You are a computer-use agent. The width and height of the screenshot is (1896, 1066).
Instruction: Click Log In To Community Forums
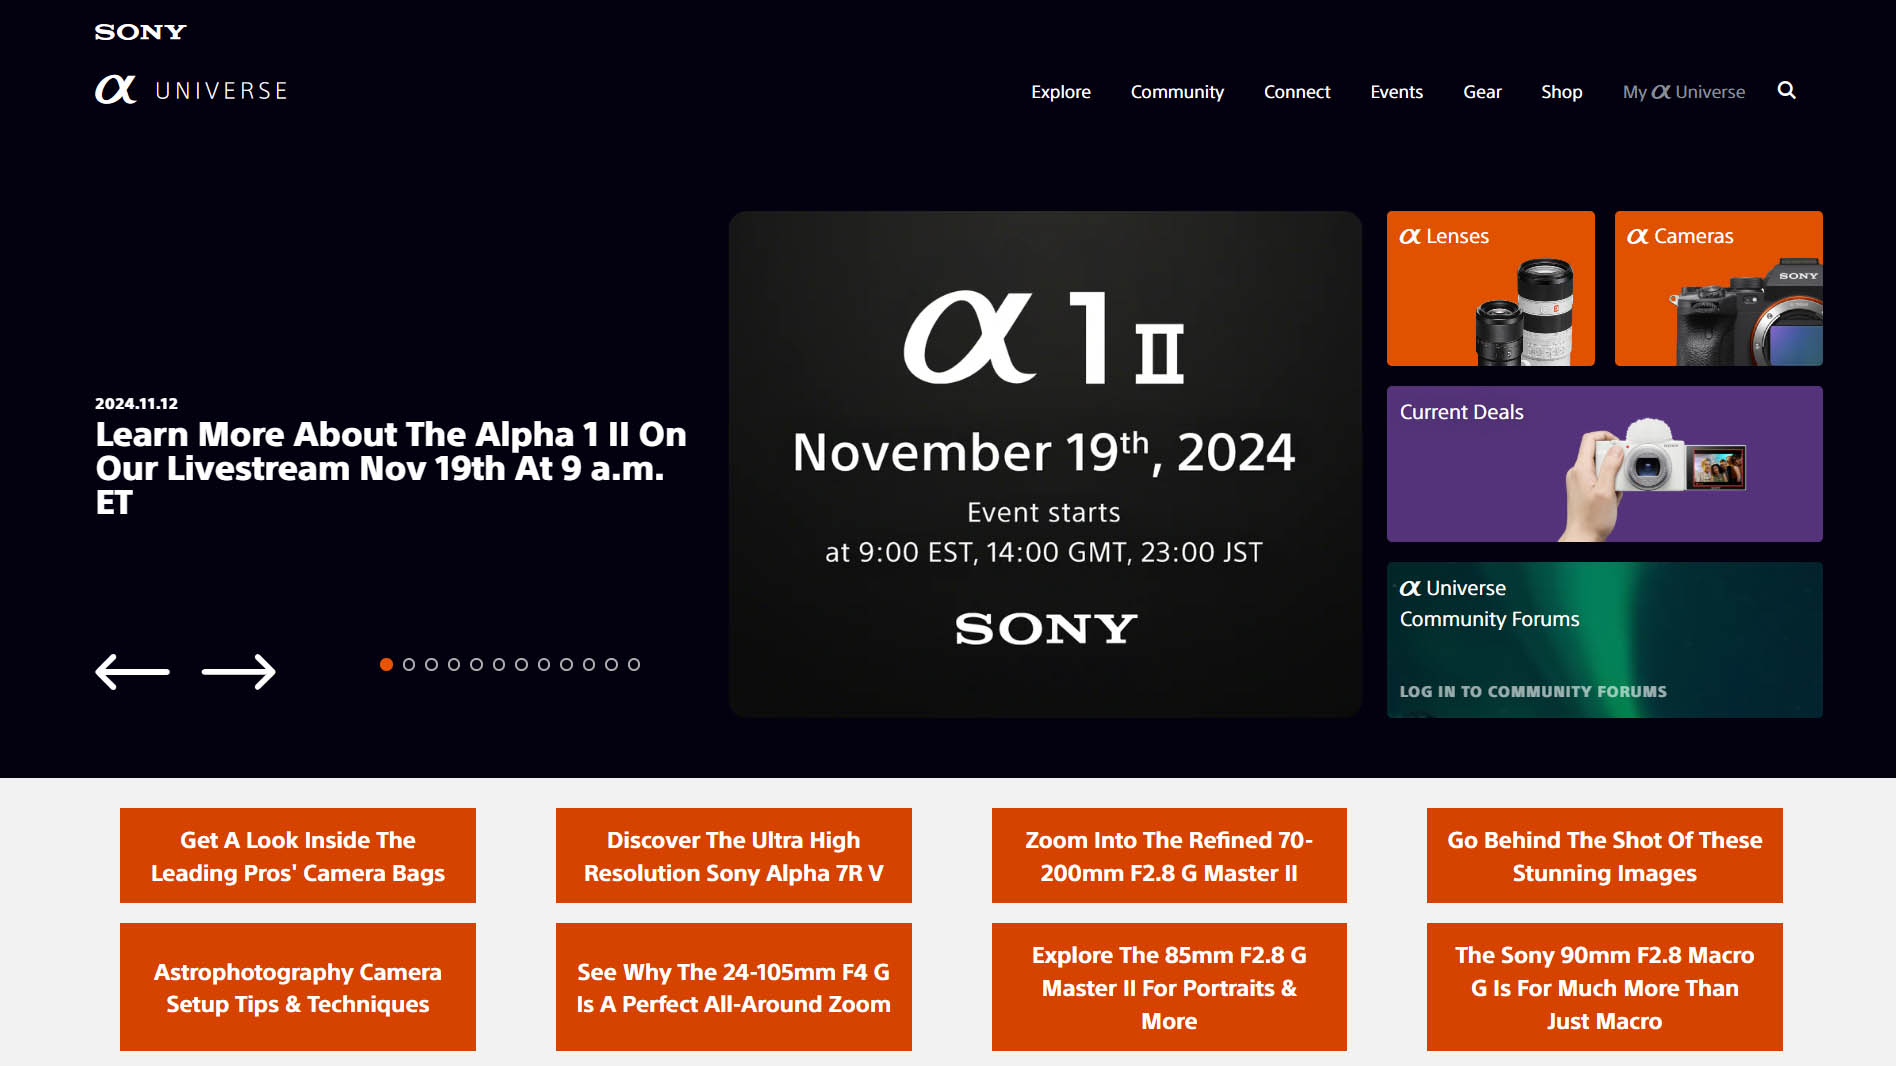pyautogui.click(x=1533, y=692)
